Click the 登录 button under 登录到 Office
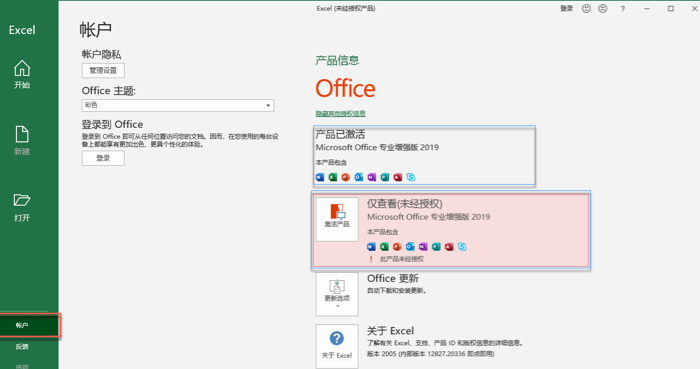Image resolution: width=700 pixels, height=369 pixels. pos(103,158)
